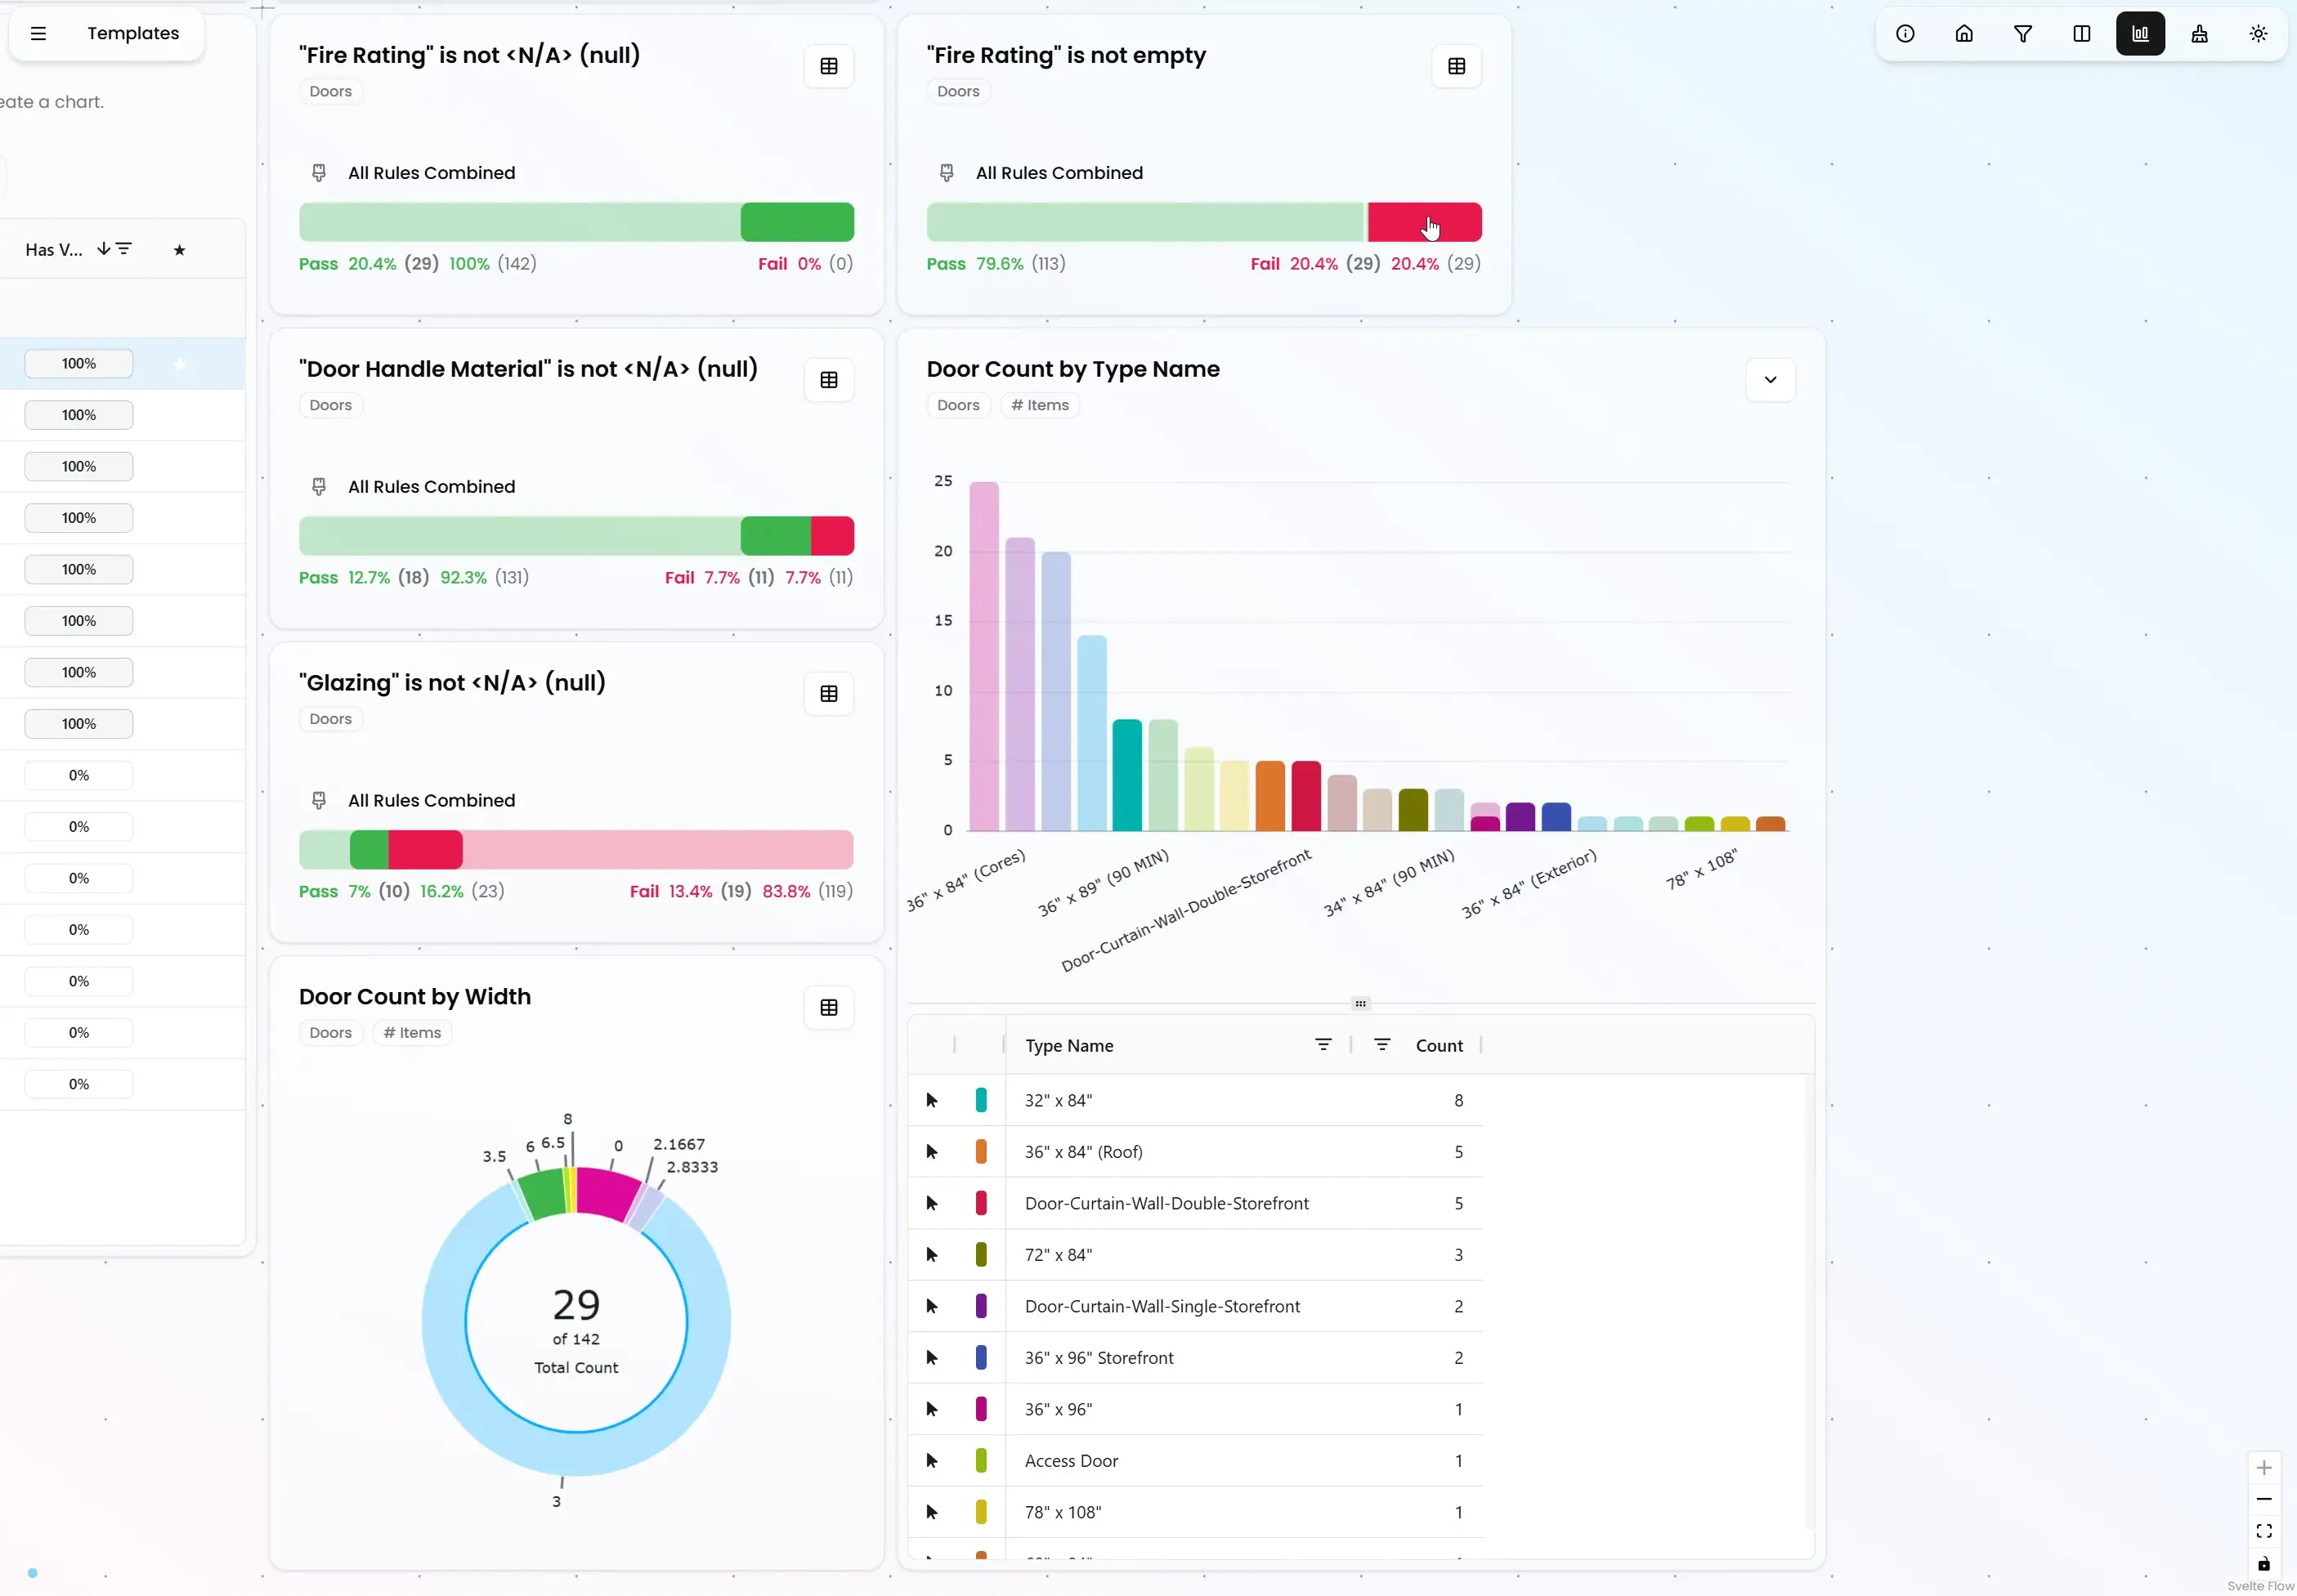The image size is (2297, 1596).
Task: Click the Templates menu label
Action: click(133, 34)
